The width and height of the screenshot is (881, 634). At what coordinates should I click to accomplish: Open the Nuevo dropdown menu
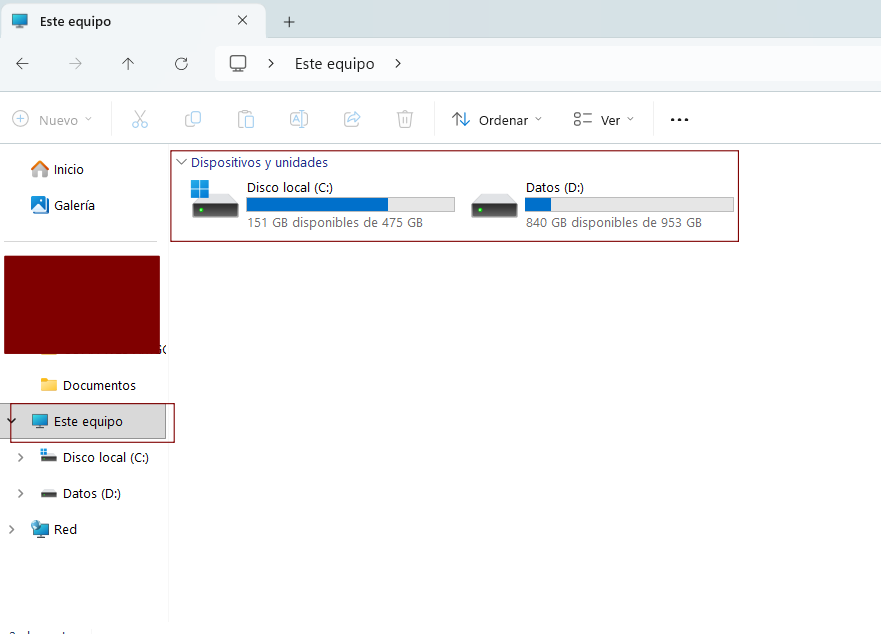pos(52,120)
